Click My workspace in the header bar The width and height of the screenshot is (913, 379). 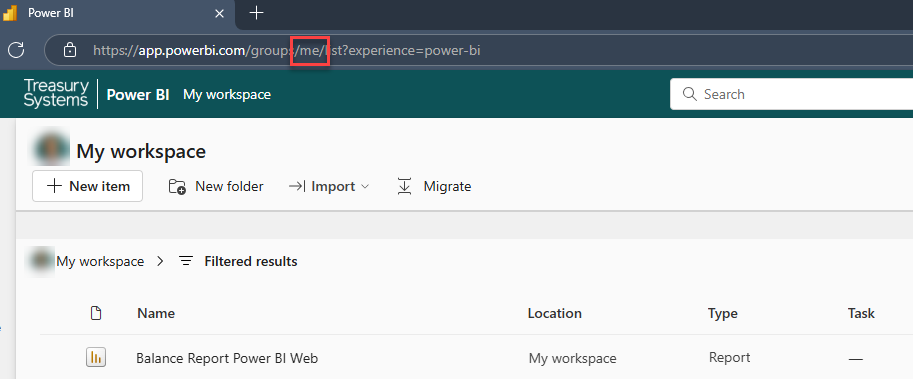point(227,94)
